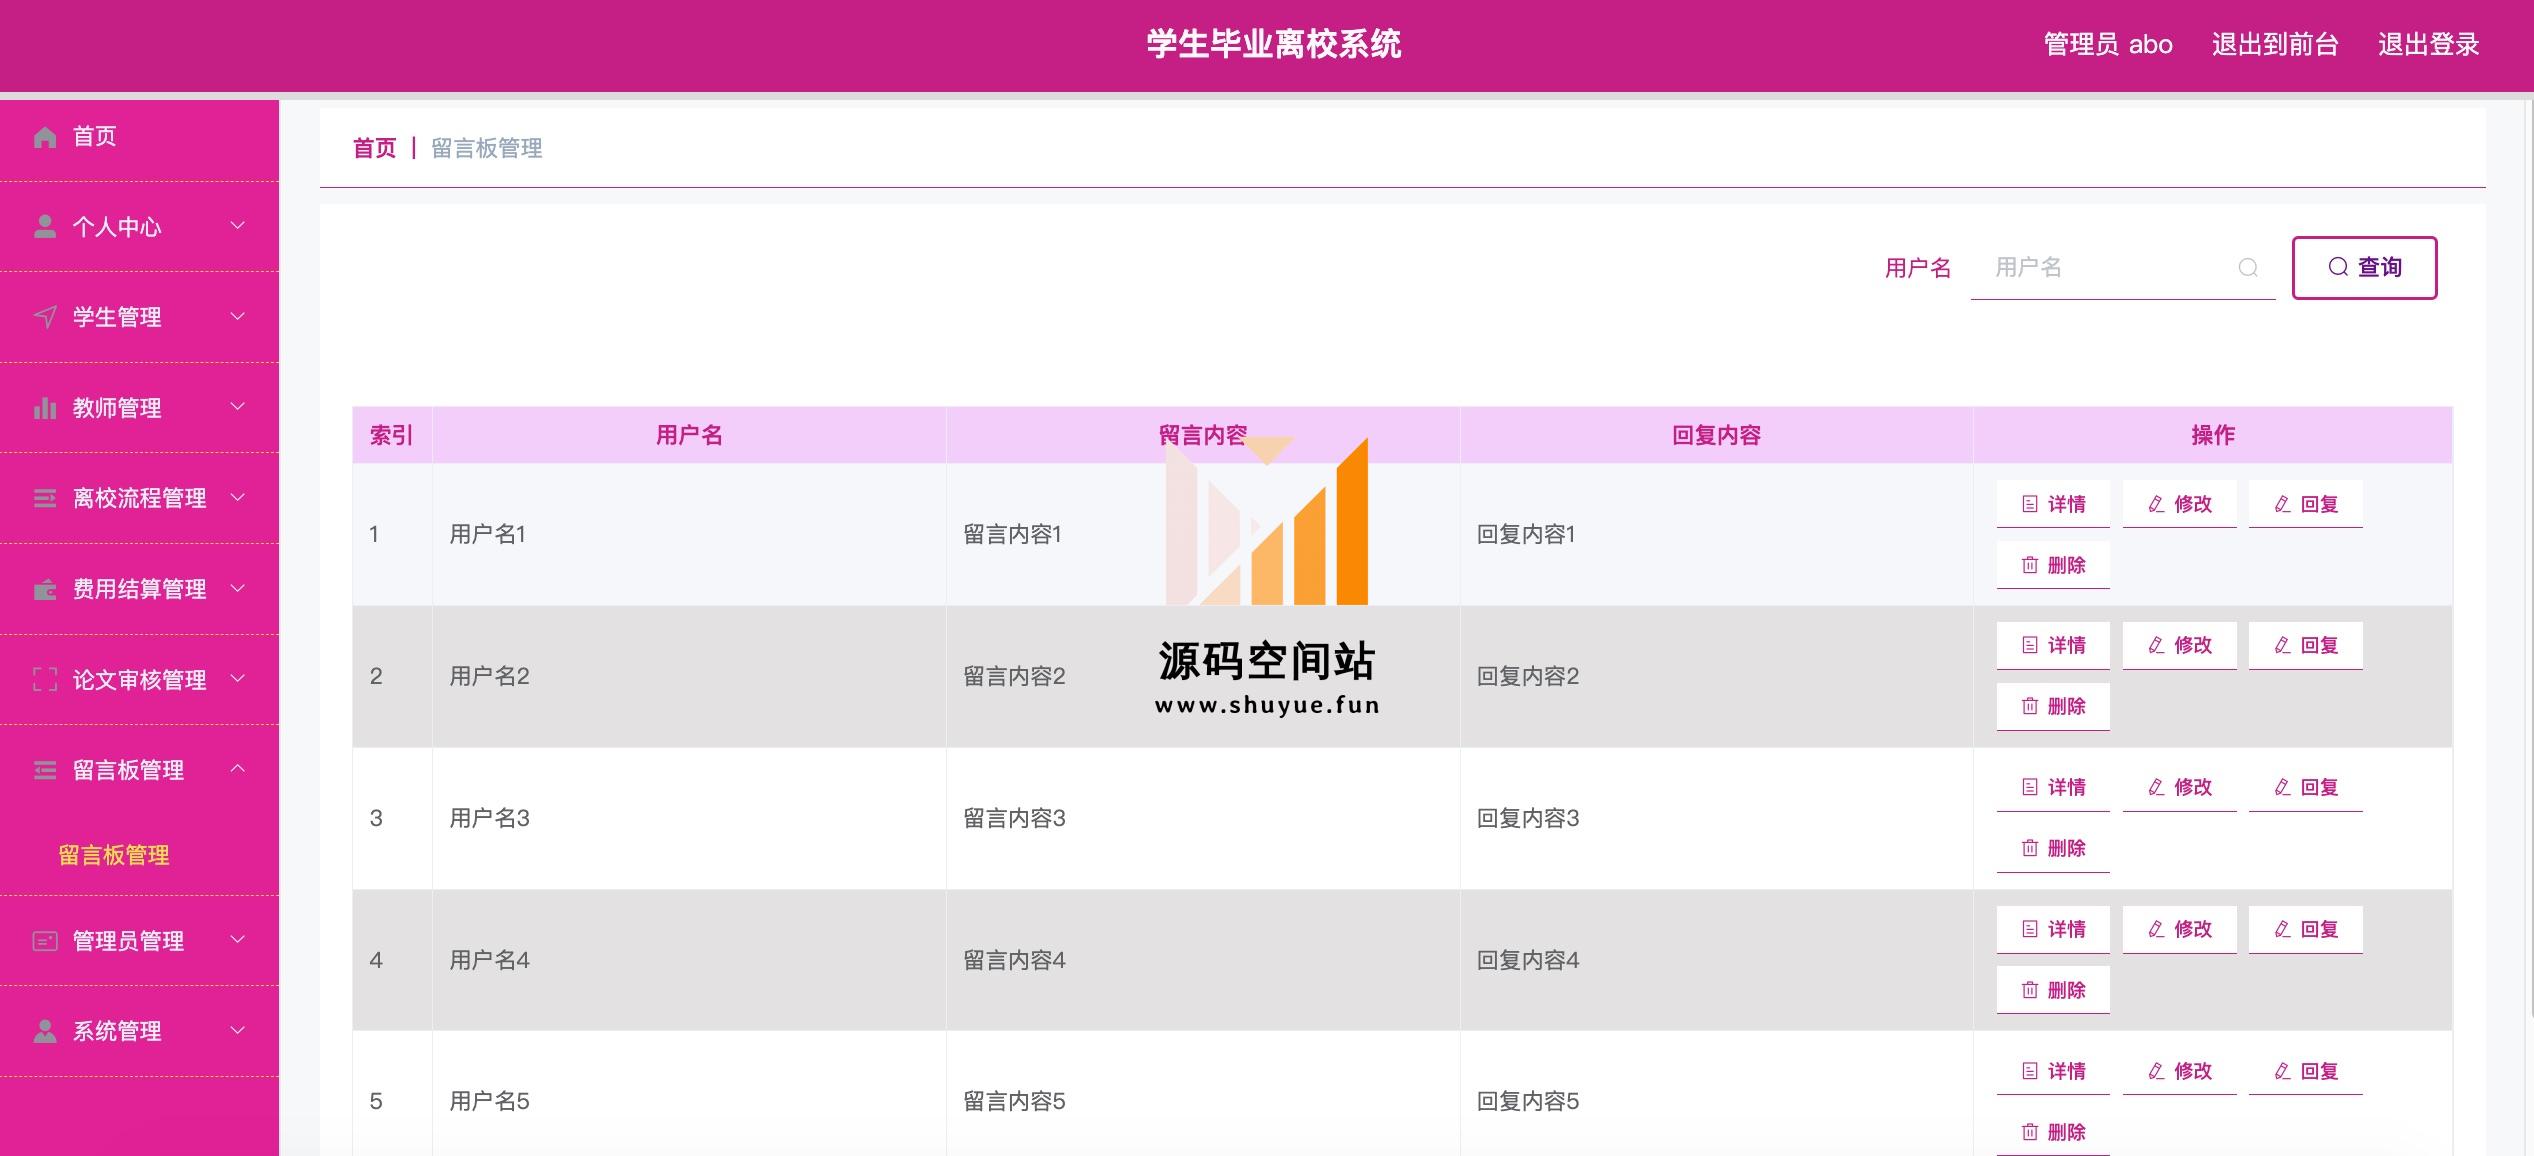The image size is (2534, 1156).
Task: Open the 学生管理 menu item
Action: pyautogui.click(x=139, y=317)
